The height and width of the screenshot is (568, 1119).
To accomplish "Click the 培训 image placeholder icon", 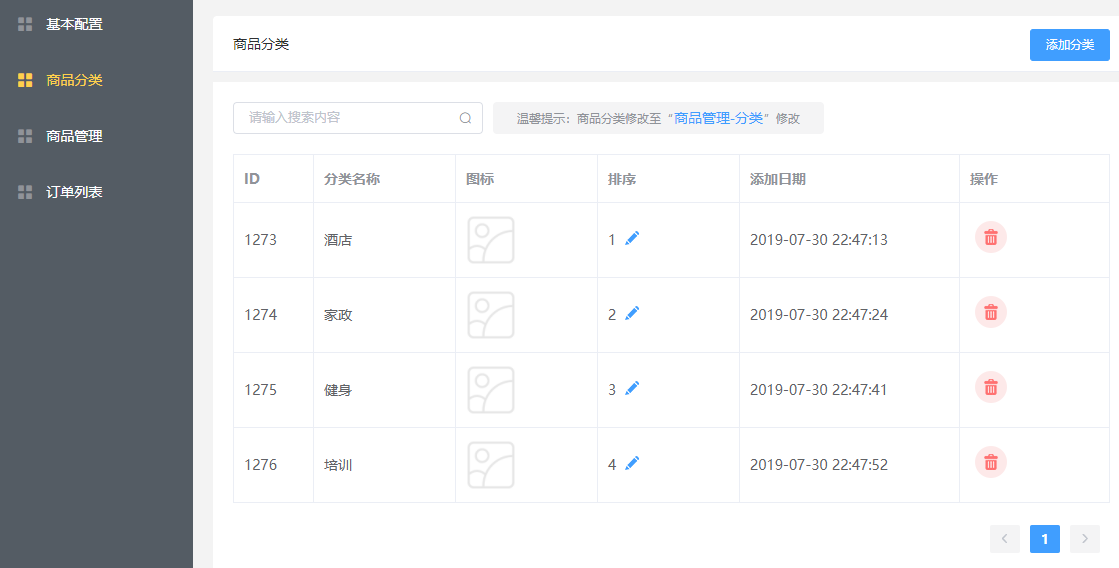I will 491,465.
